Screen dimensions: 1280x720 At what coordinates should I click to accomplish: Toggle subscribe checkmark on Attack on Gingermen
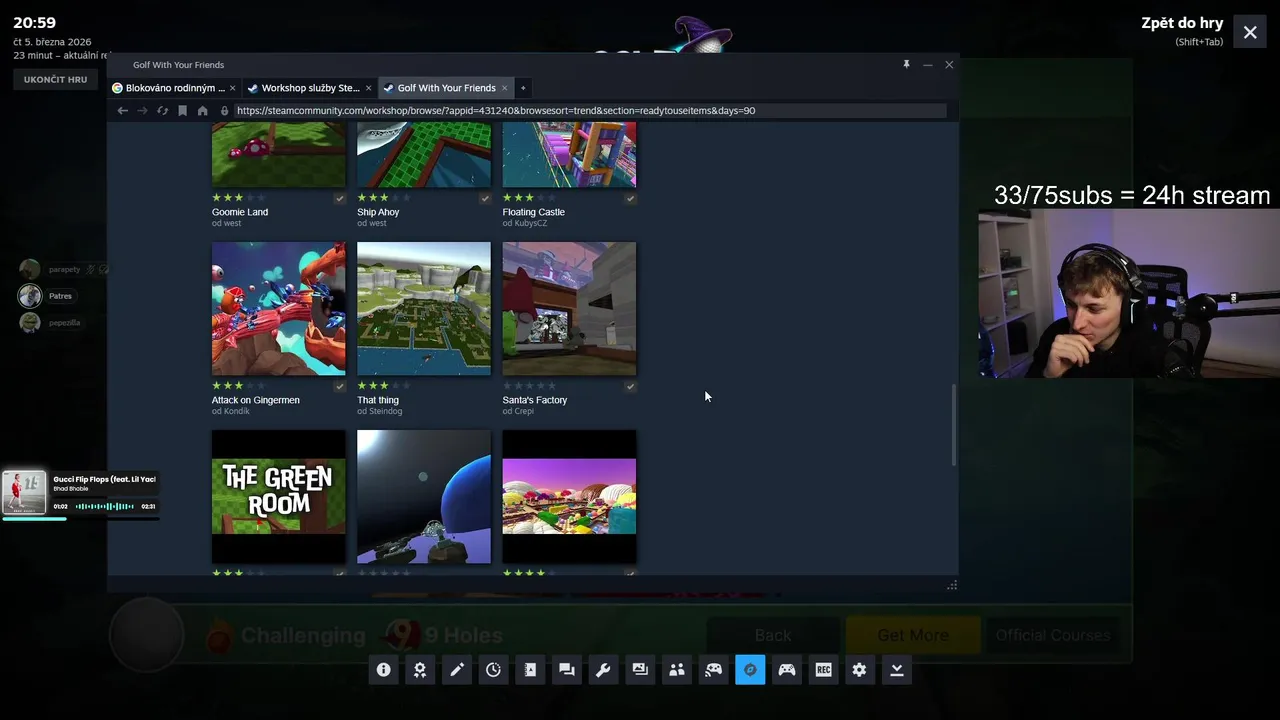[x=340, y=386]
